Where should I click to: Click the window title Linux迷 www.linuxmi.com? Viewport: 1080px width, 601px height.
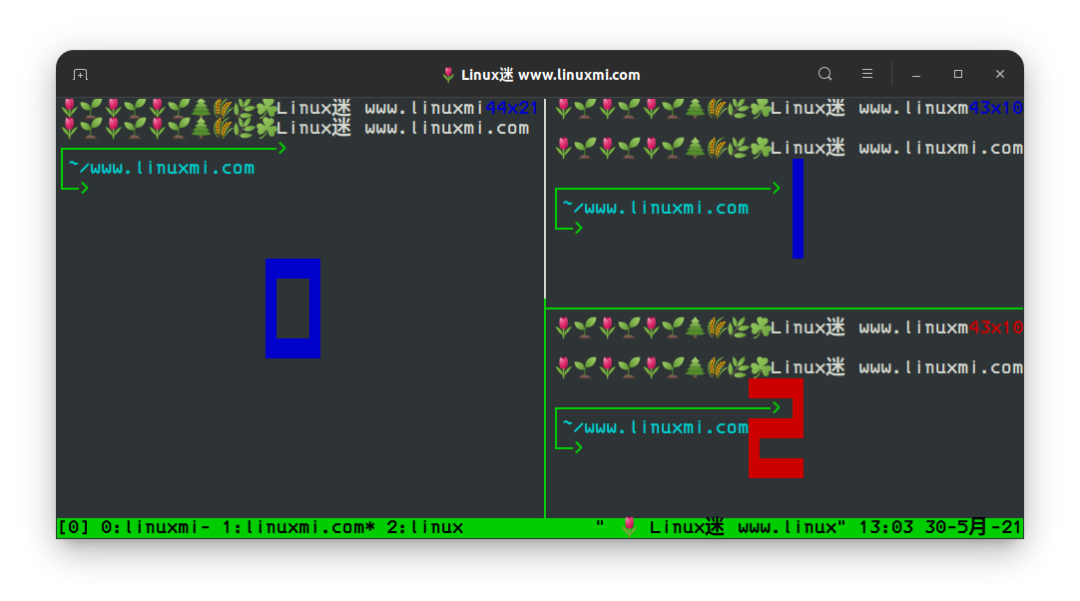(550, 74)
